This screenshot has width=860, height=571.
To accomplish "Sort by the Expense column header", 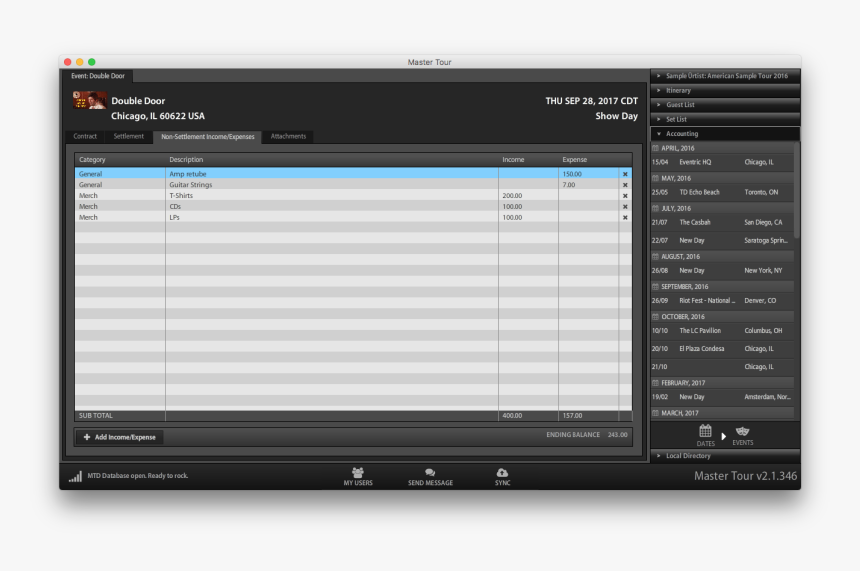I will click(589, 160).
